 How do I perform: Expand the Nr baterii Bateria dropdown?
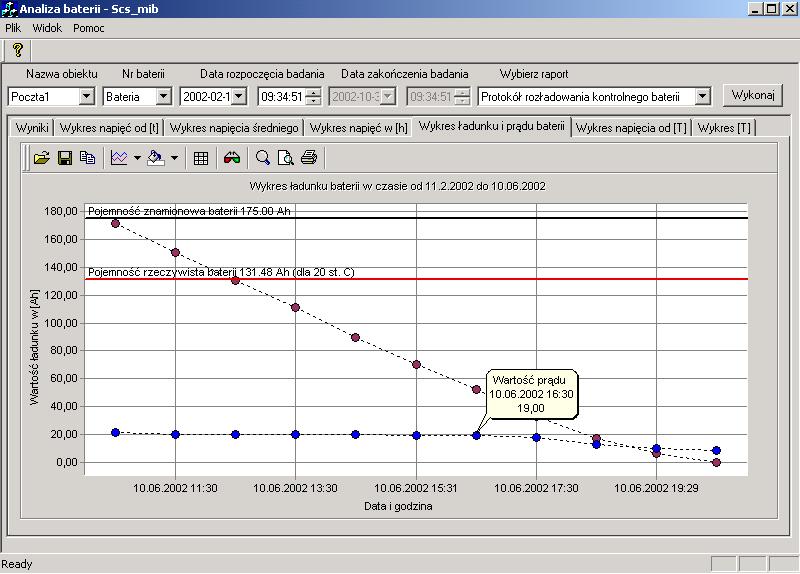tap(163, 96)
